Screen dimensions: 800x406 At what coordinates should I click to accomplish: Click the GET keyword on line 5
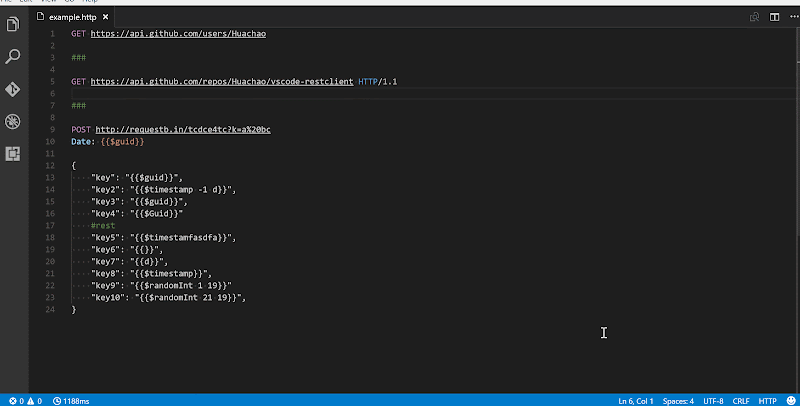79,82
